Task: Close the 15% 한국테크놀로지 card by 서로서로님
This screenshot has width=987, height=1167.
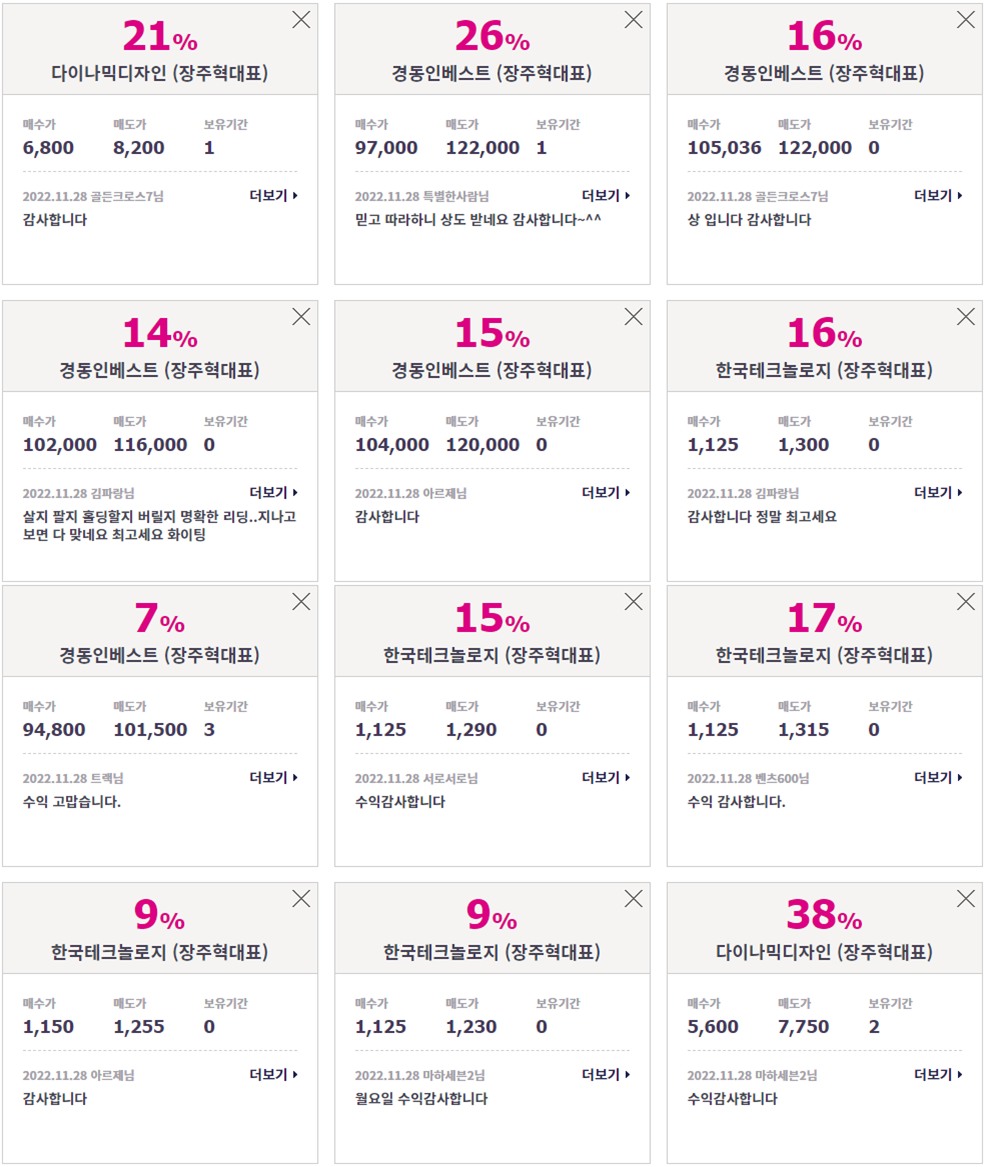Action: (633, 602)
